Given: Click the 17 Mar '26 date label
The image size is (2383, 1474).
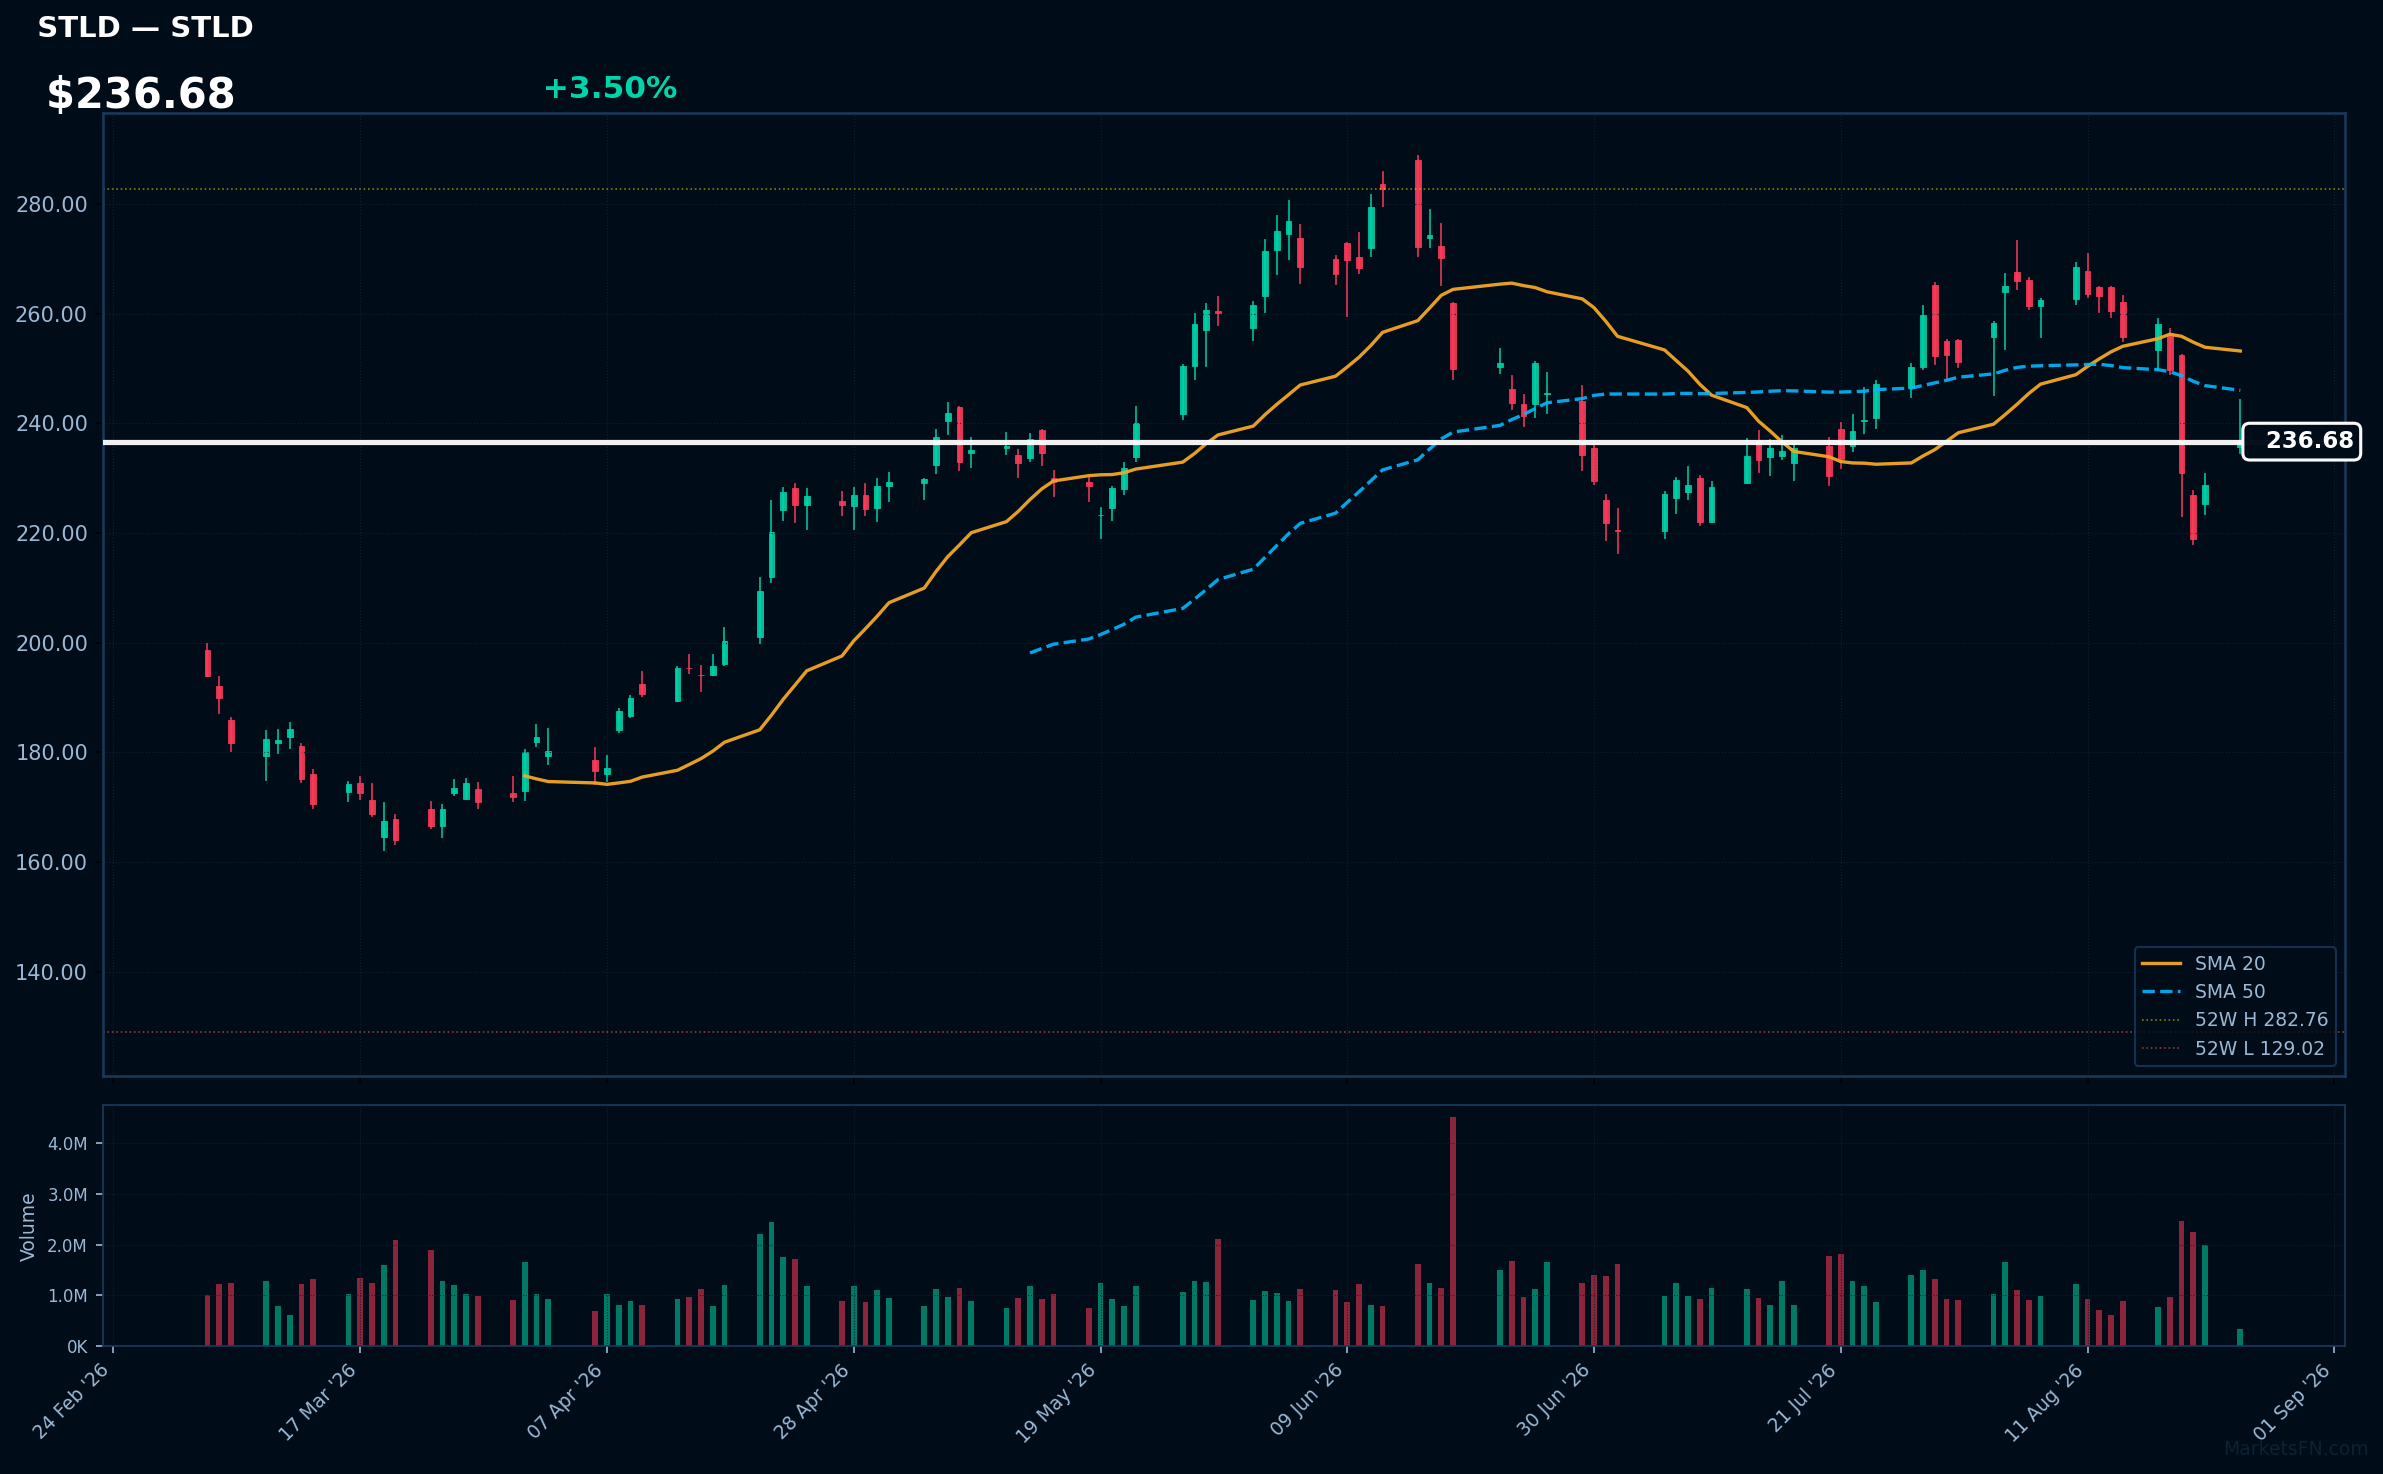Looking at the screenshot, I should pyautogui.click(x=319, y=1401).
